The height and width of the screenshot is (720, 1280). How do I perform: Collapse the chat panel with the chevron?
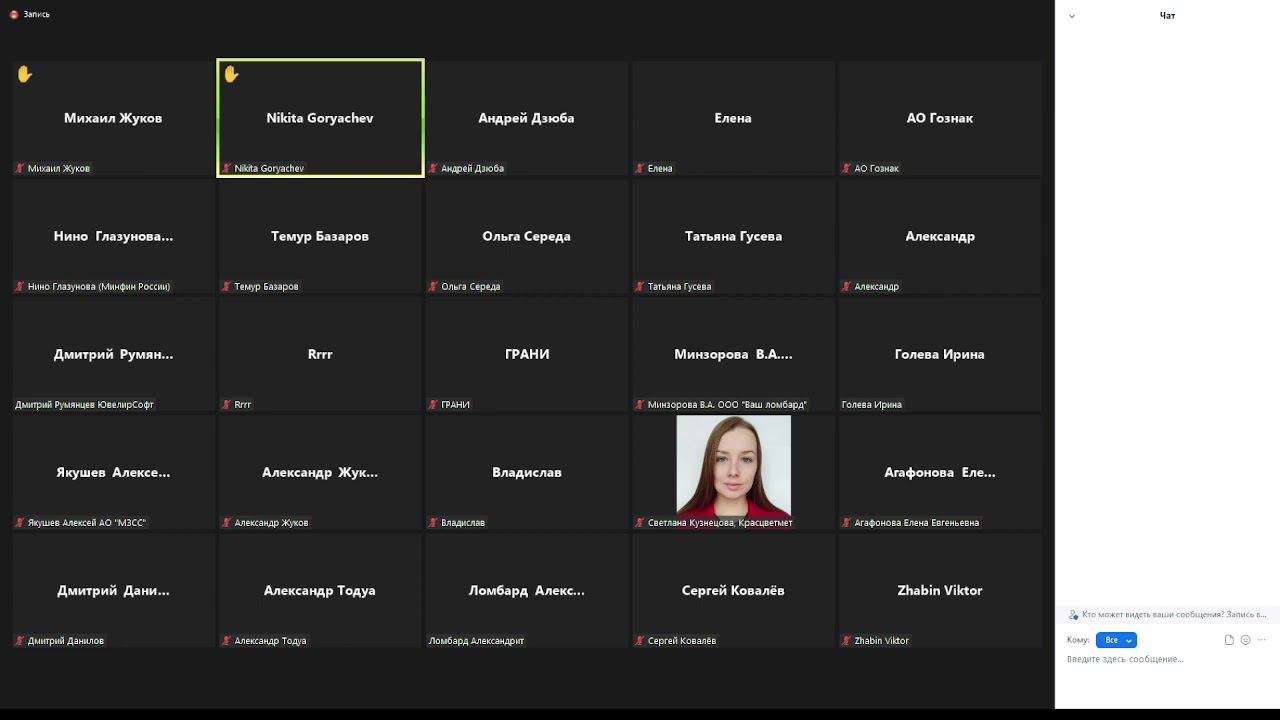click(x=1072, y=16)
